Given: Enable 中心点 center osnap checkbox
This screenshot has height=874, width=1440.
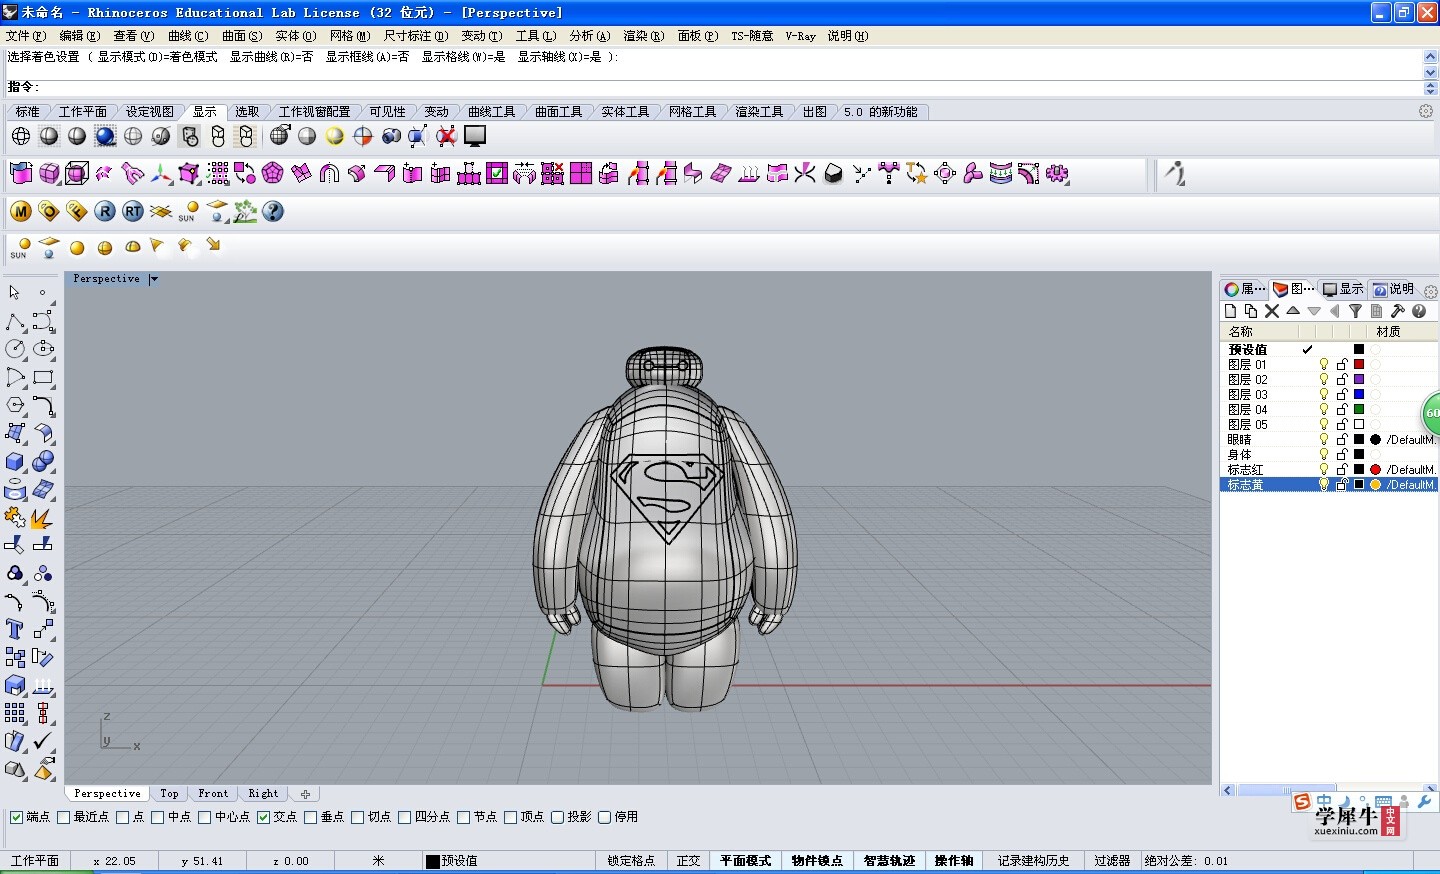Looking at the screenshot, I should 205,817.
